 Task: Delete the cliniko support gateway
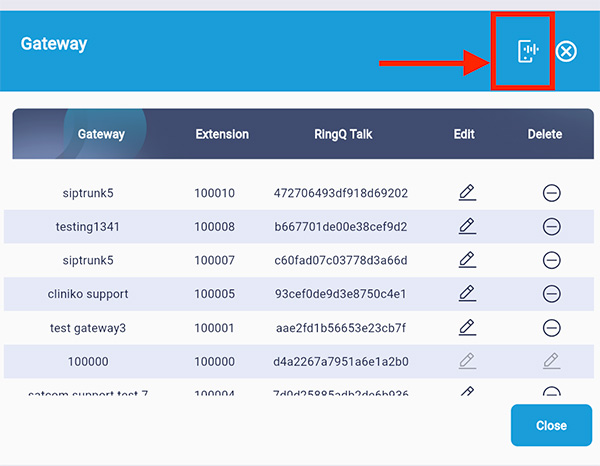551,295
